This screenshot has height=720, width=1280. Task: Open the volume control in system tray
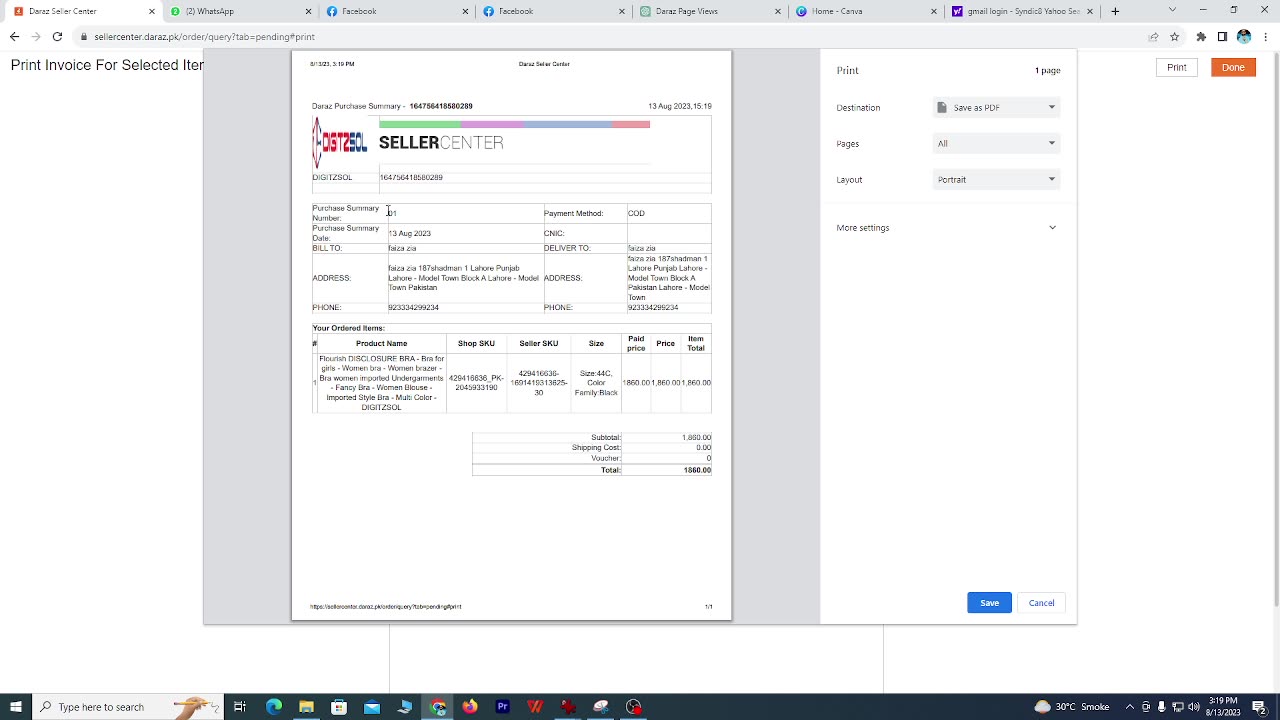(x=1194, y=707)
